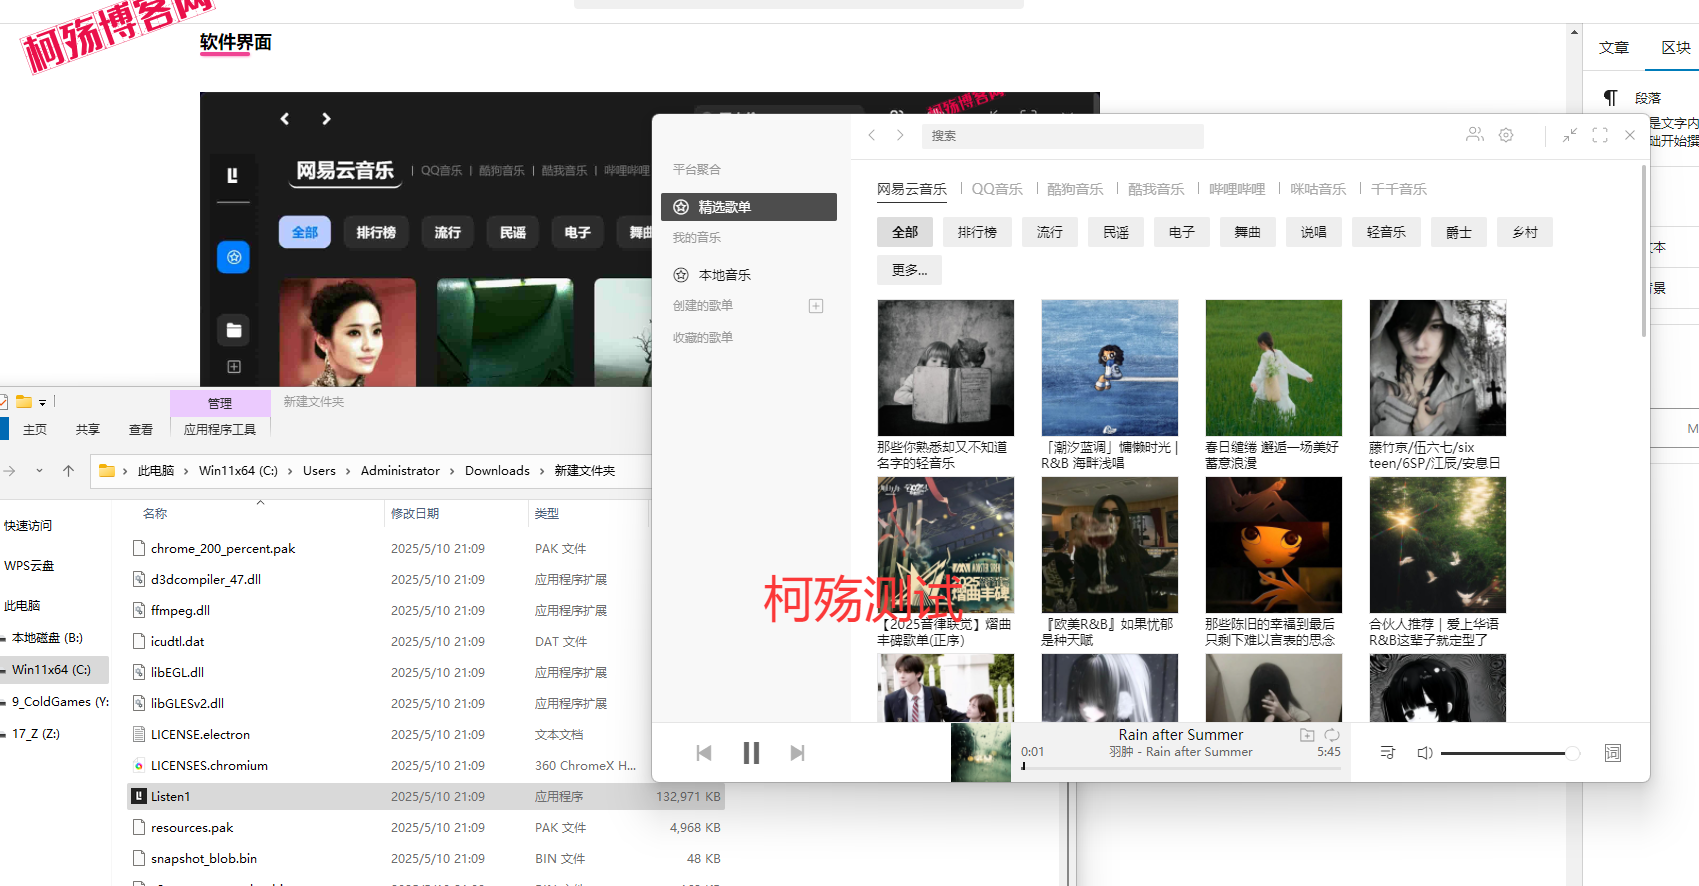Open recent locations dropdown in Explorer
The width and height of the screenshot is (1699, 886).
39,471
